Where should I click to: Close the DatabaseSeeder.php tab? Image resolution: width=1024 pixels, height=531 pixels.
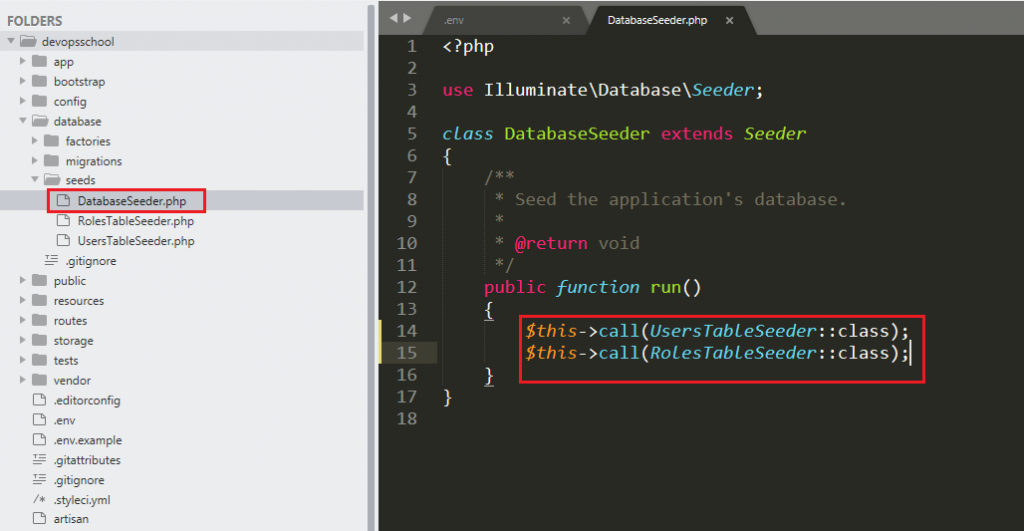pyautogui.click(x=729, y=20)
